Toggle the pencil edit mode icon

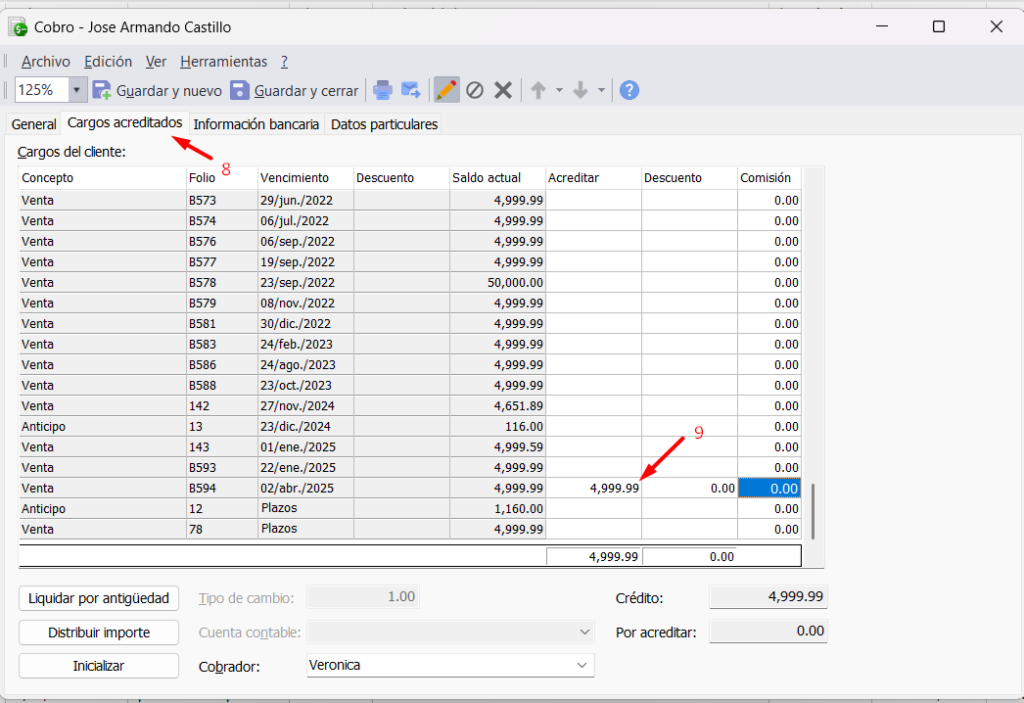tap(446, 91)
